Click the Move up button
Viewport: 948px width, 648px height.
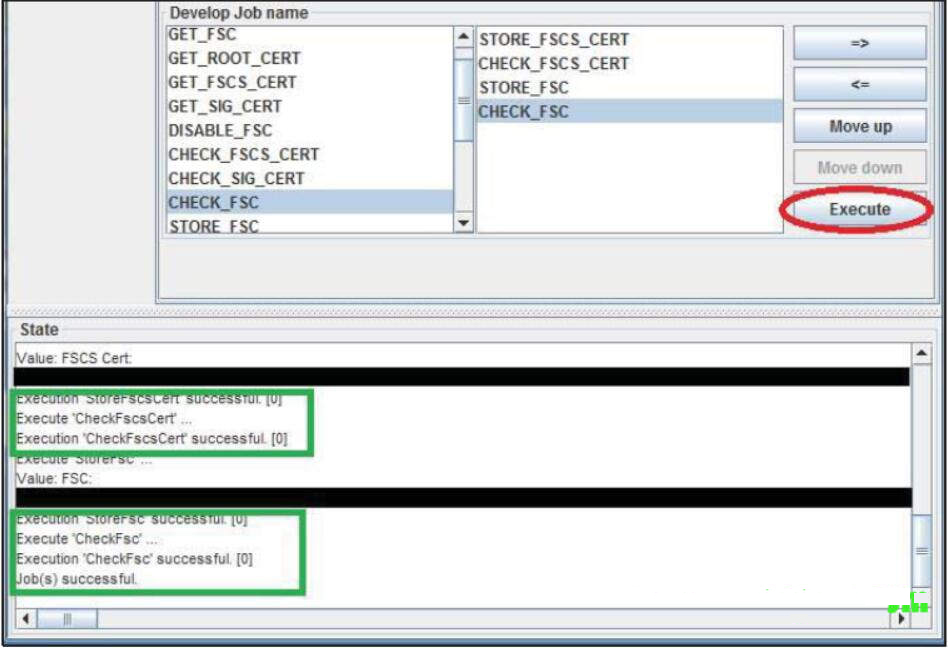(859, 126)
